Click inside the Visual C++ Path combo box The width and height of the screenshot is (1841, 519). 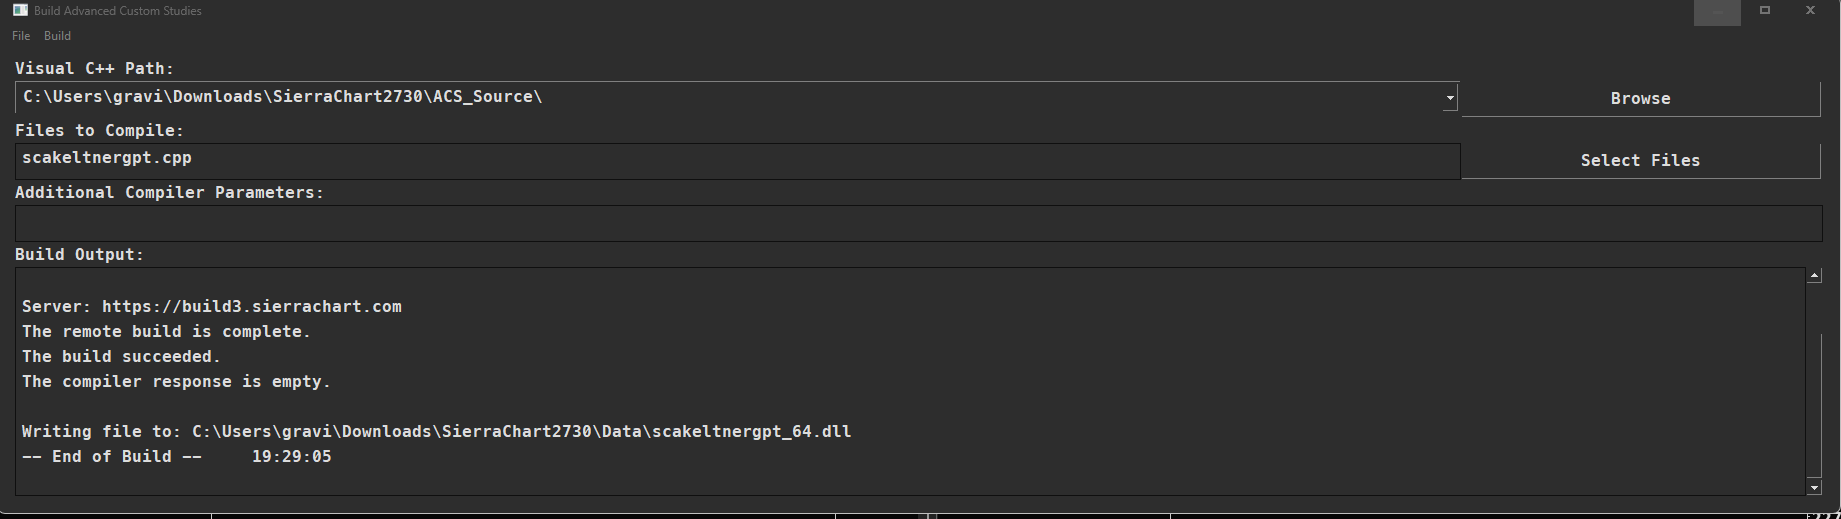[x=700, y=97]
